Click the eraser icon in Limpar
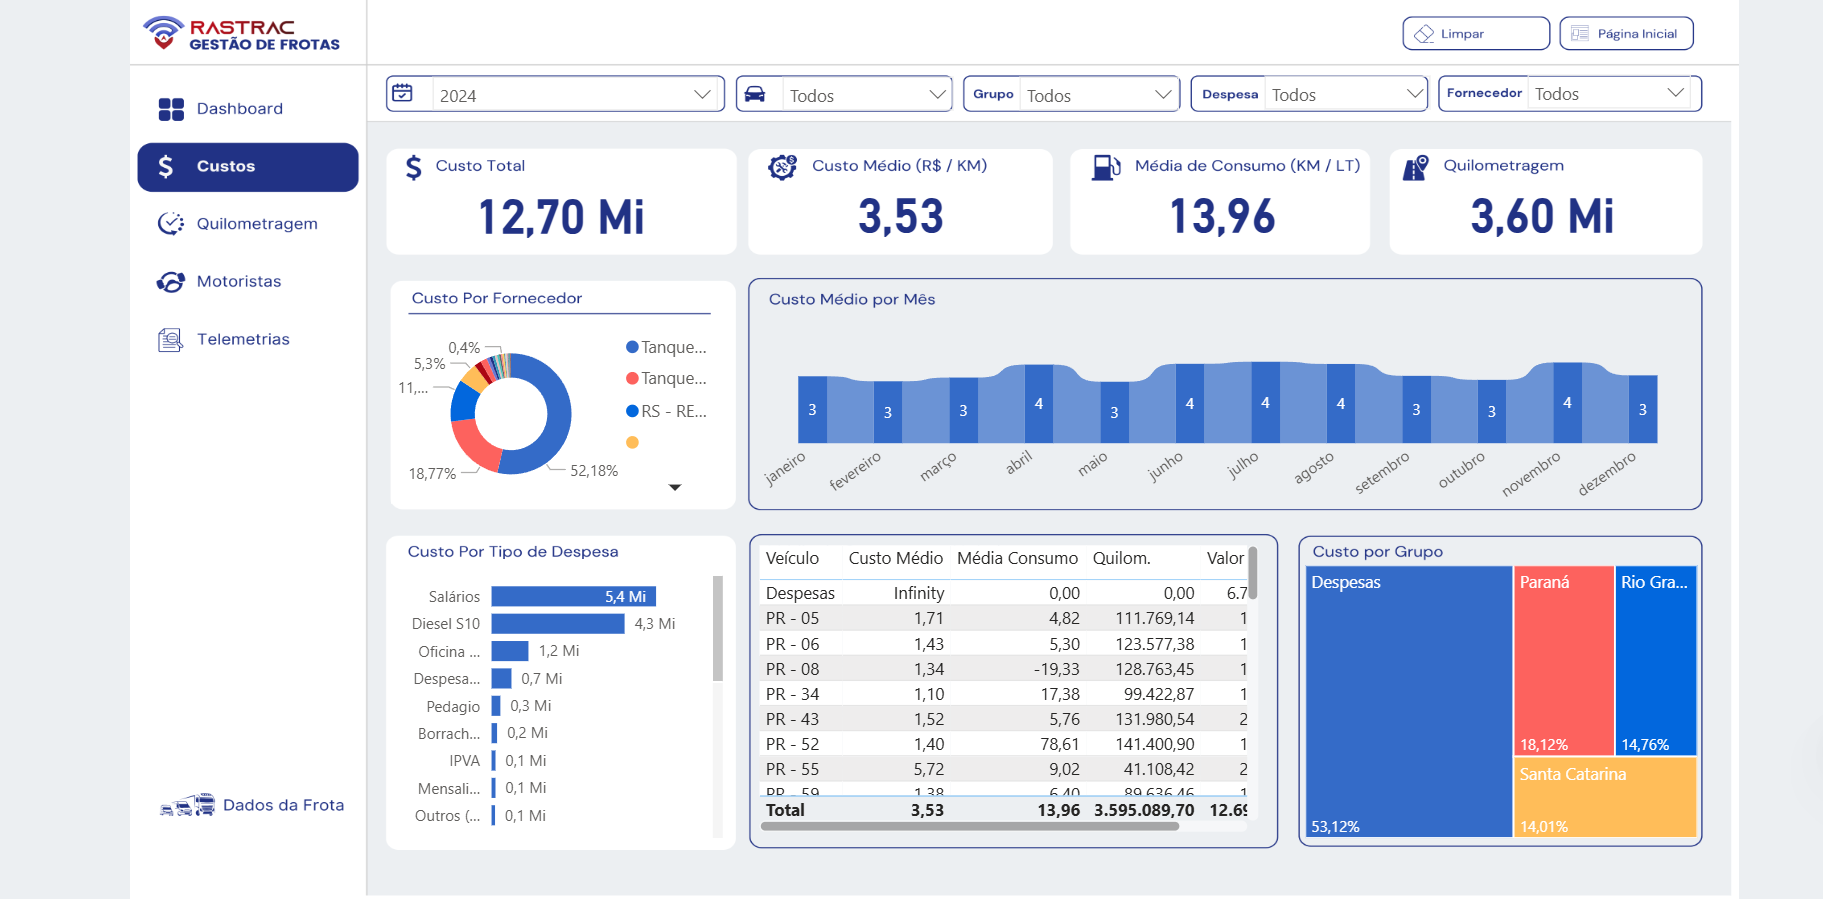 tap(1424, 34)
